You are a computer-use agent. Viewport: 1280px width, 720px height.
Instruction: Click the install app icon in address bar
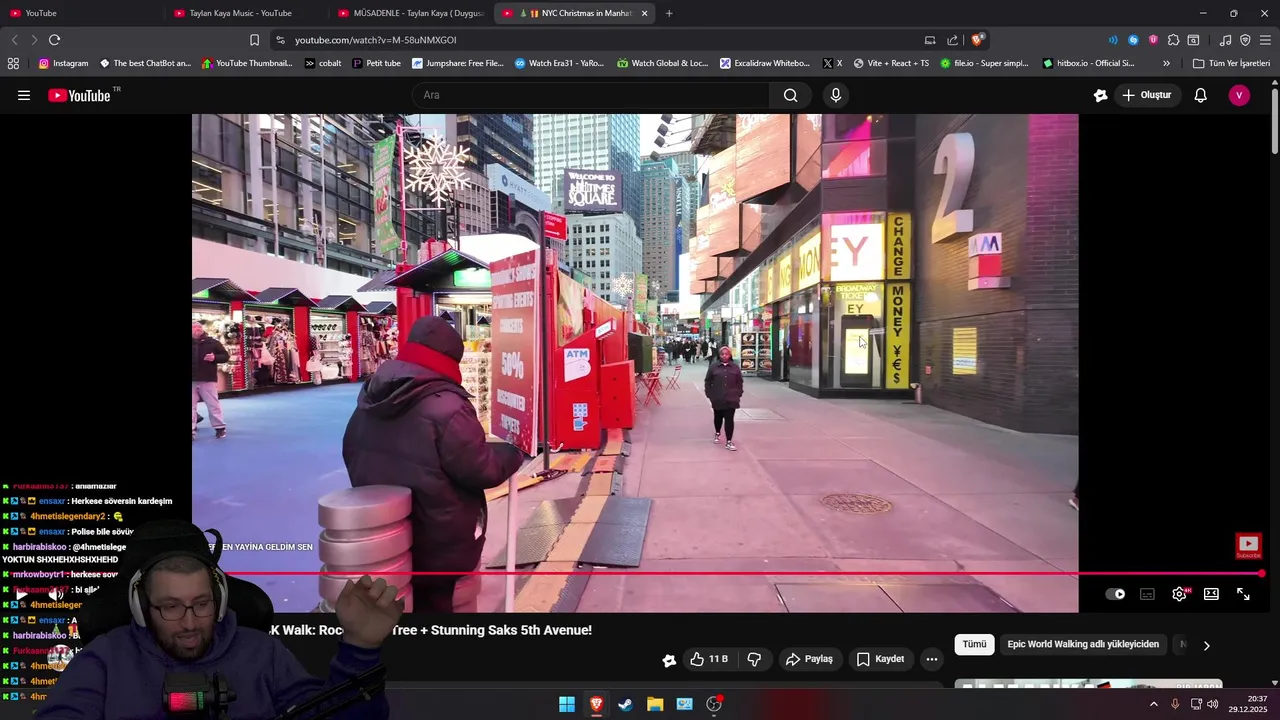(x=930, y=40)
